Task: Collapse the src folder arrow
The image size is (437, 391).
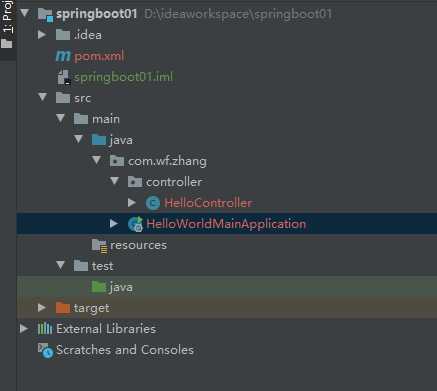Action: tap(42, 97)
